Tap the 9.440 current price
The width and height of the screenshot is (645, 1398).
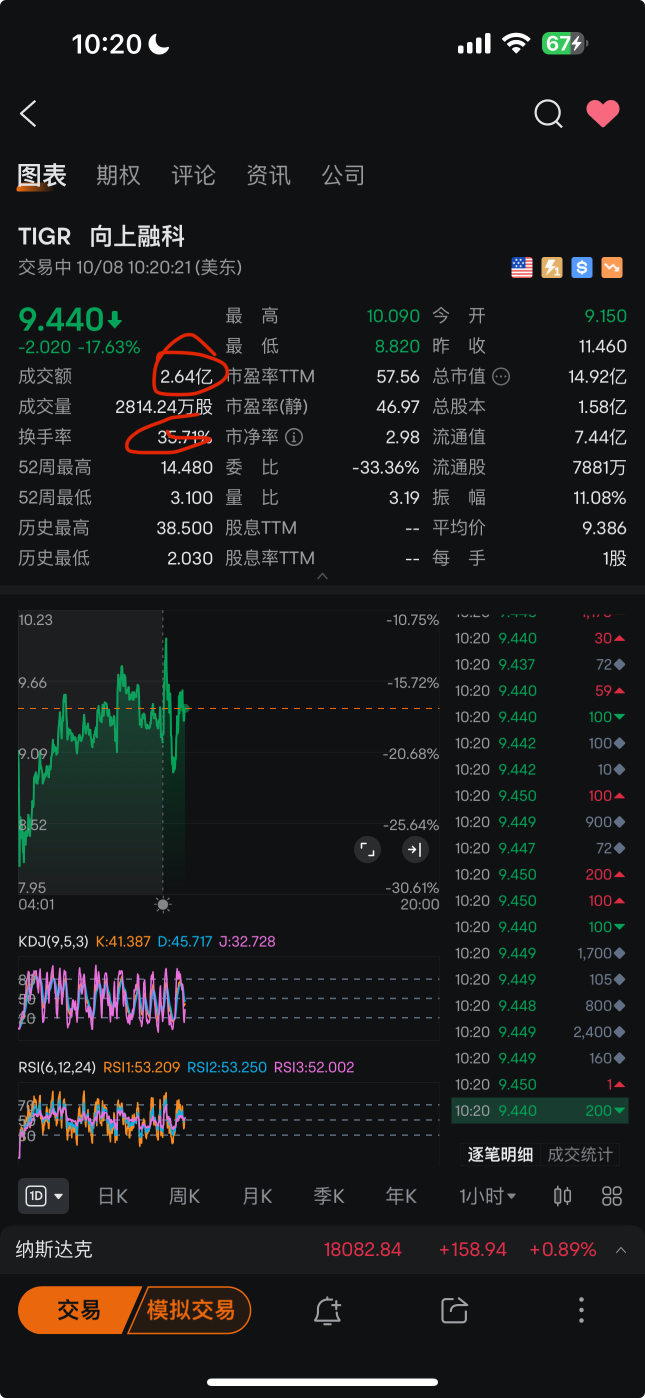coord(62,320)
